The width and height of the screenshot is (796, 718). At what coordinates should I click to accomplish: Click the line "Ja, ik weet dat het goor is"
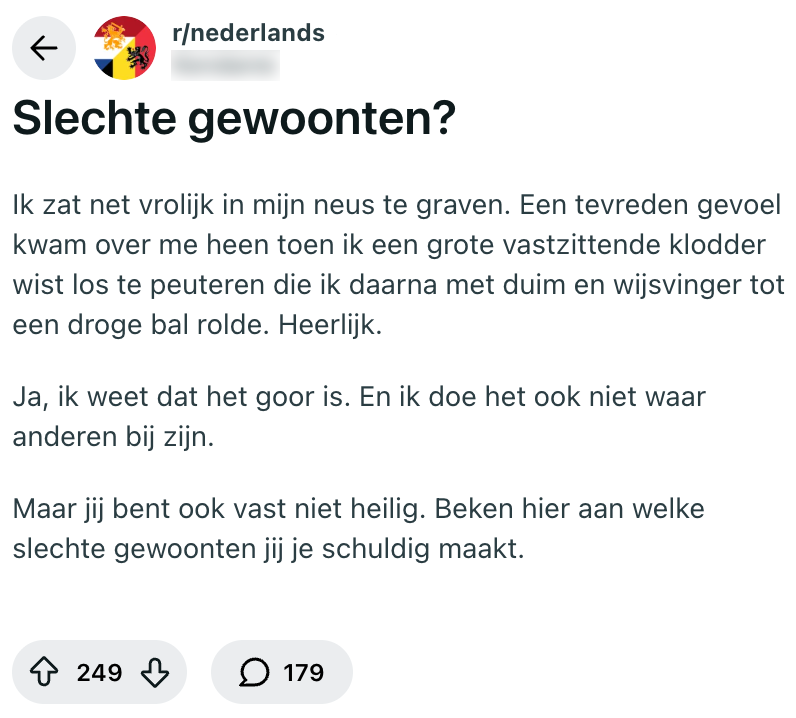360,397
